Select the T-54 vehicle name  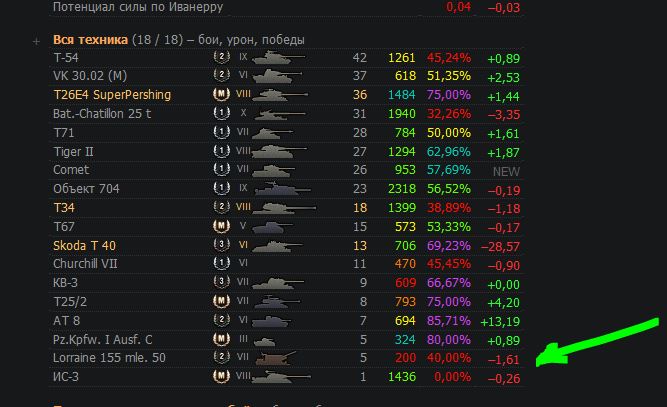pyautogui.click(x=66, y=57)
